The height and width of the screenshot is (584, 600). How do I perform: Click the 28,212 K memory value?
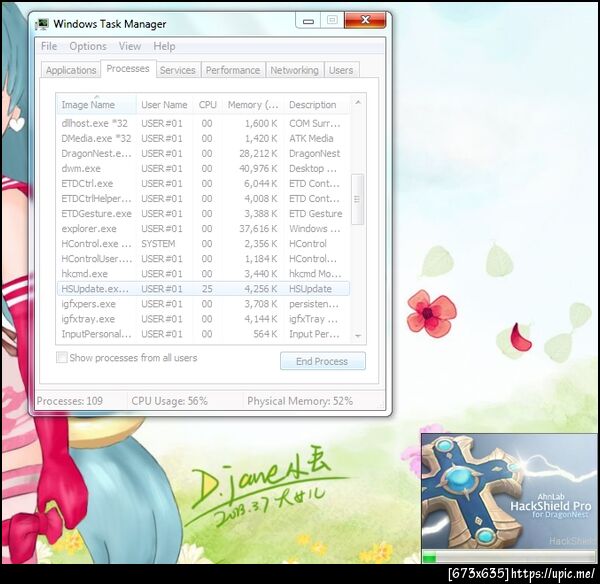click(x=258, y=153)
